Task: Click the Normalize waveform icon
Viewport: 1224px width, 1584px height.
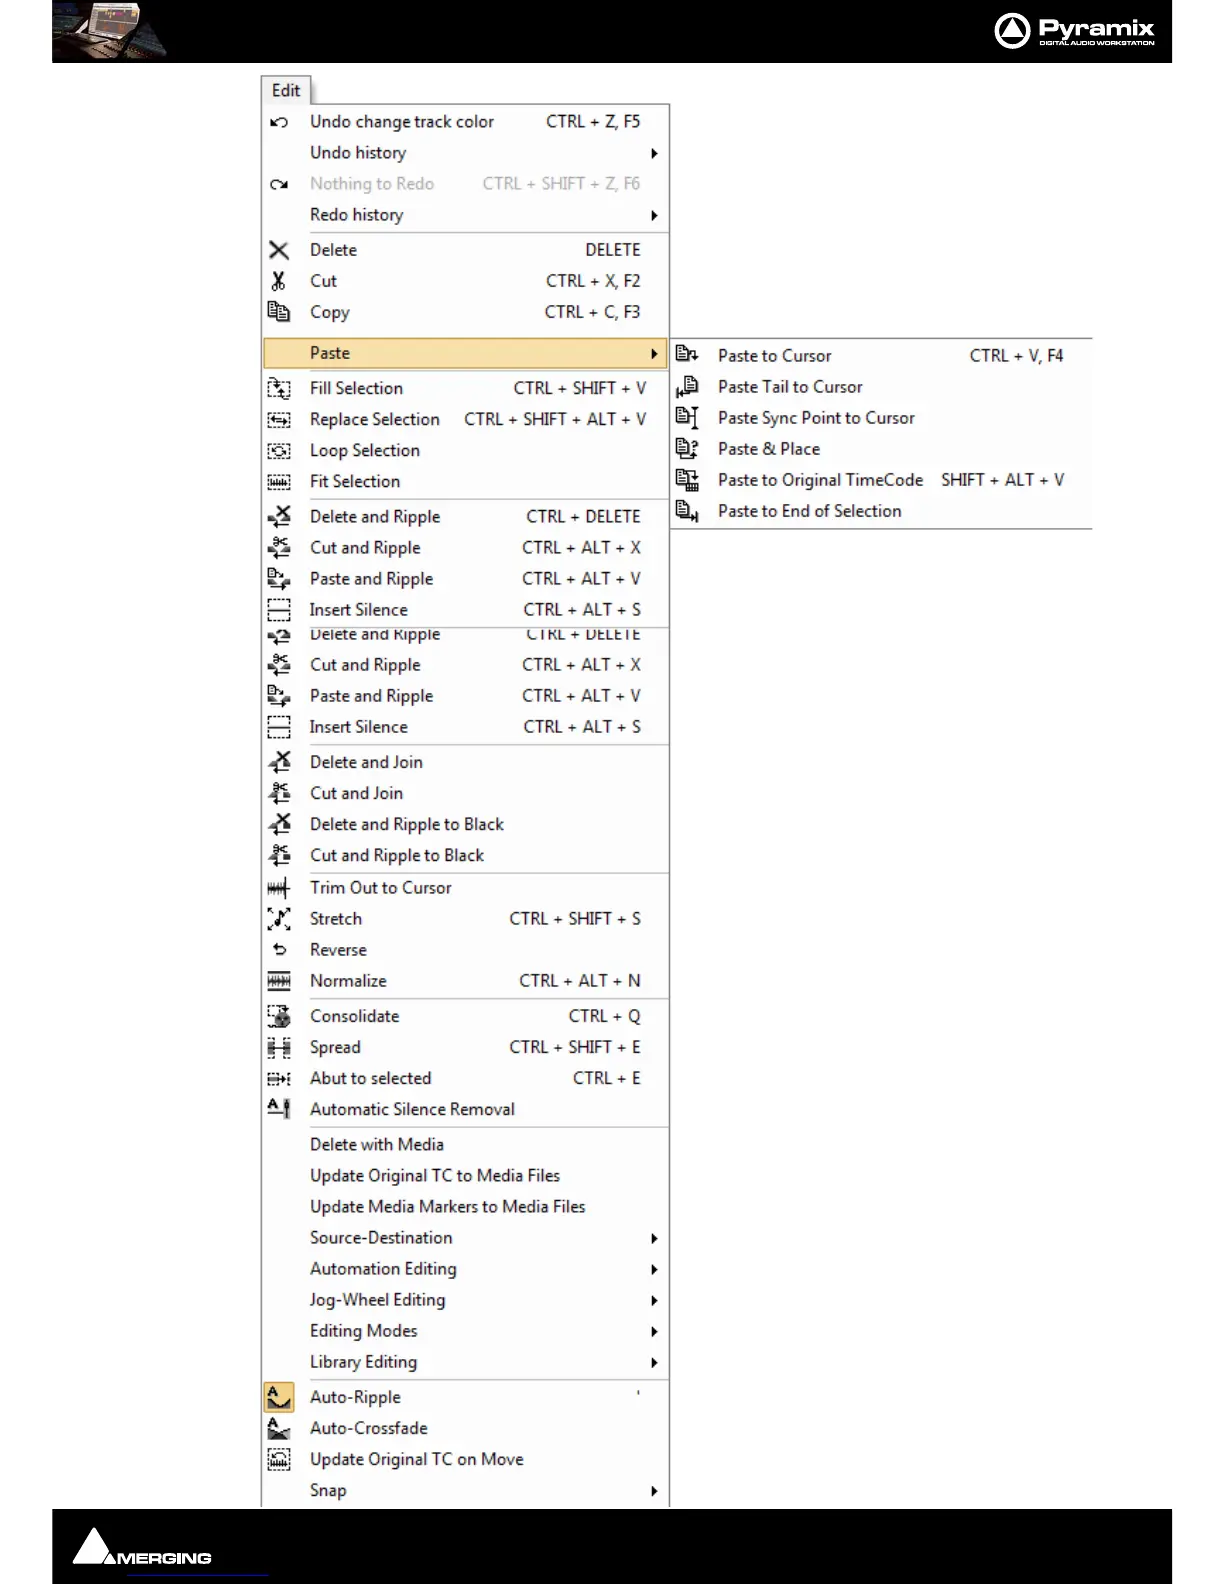Action: (279, 981)
